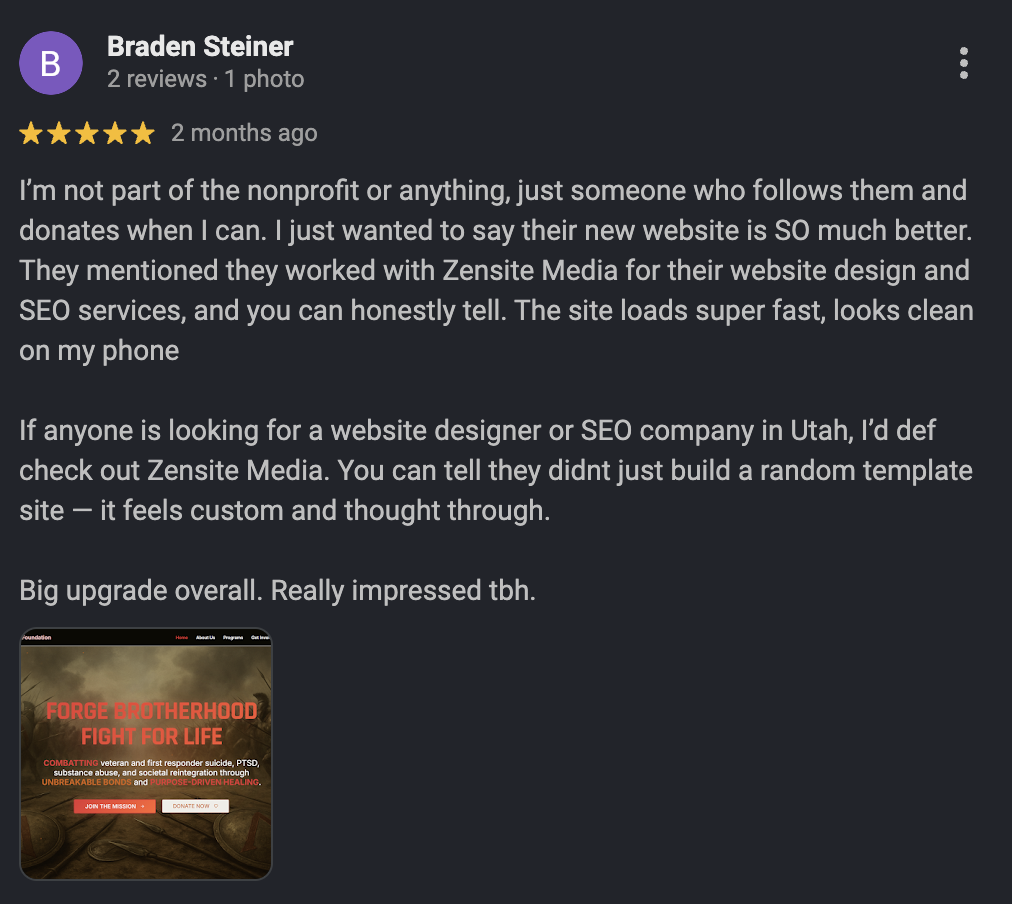Click the Foundation logo in the website header
Viewport: 1012px width, 904px height.
(x=35, y=637)
